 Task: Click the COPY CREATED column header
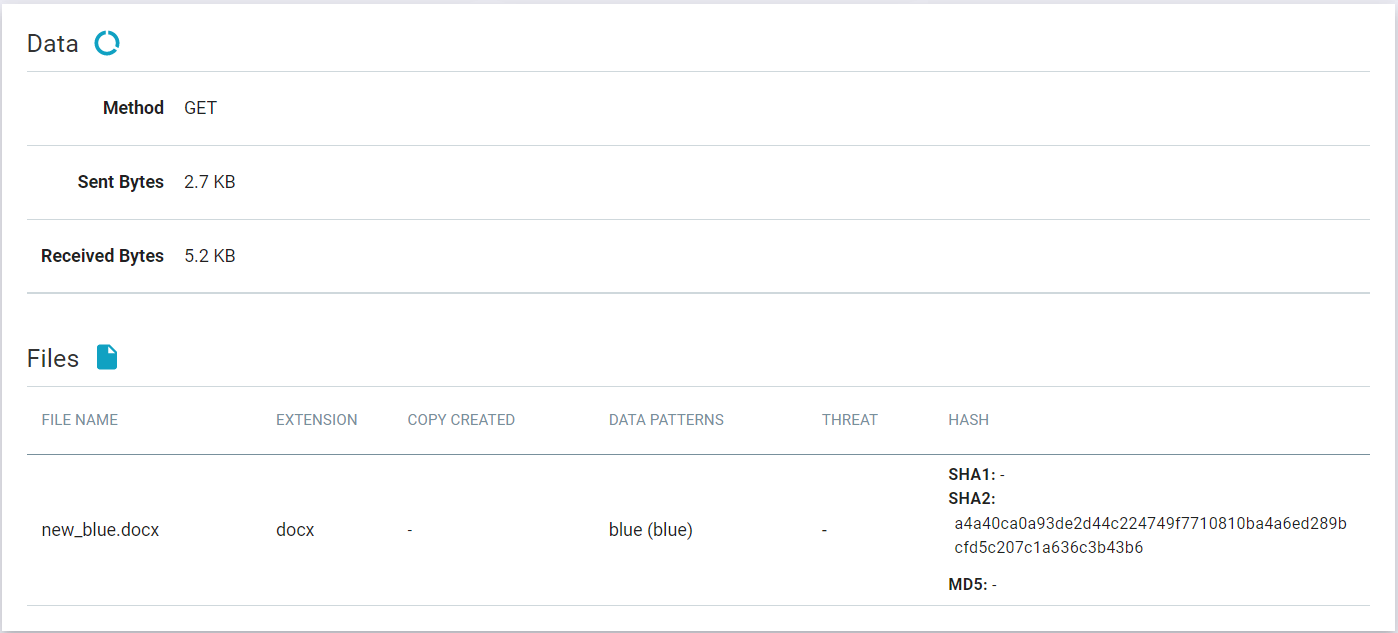pyautogui.click(x=461, y=419)
